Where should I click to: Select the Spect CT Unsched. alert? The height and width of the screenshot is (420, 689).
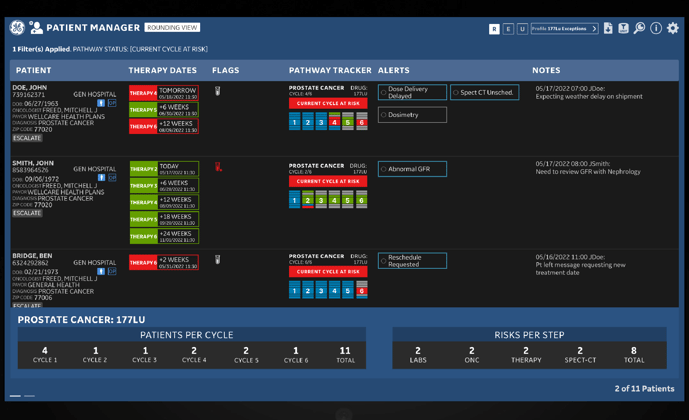[456, 93]
